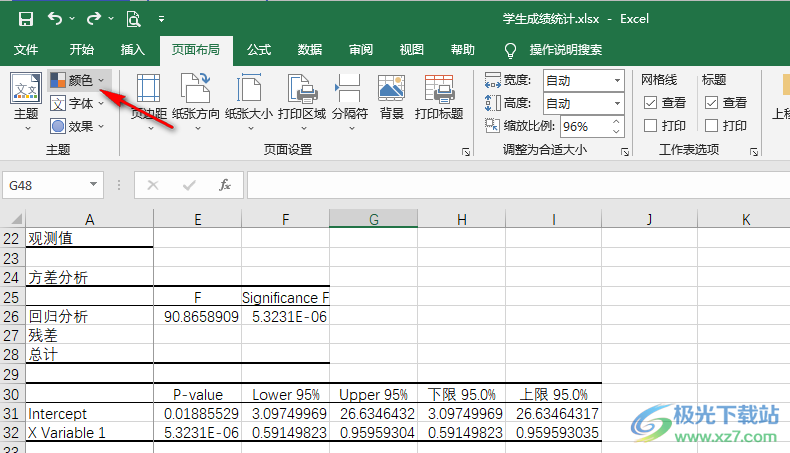The width and height of the screenshot is (790, 453).
Task: Open the 文件 File tab
Action: [26, 49]
